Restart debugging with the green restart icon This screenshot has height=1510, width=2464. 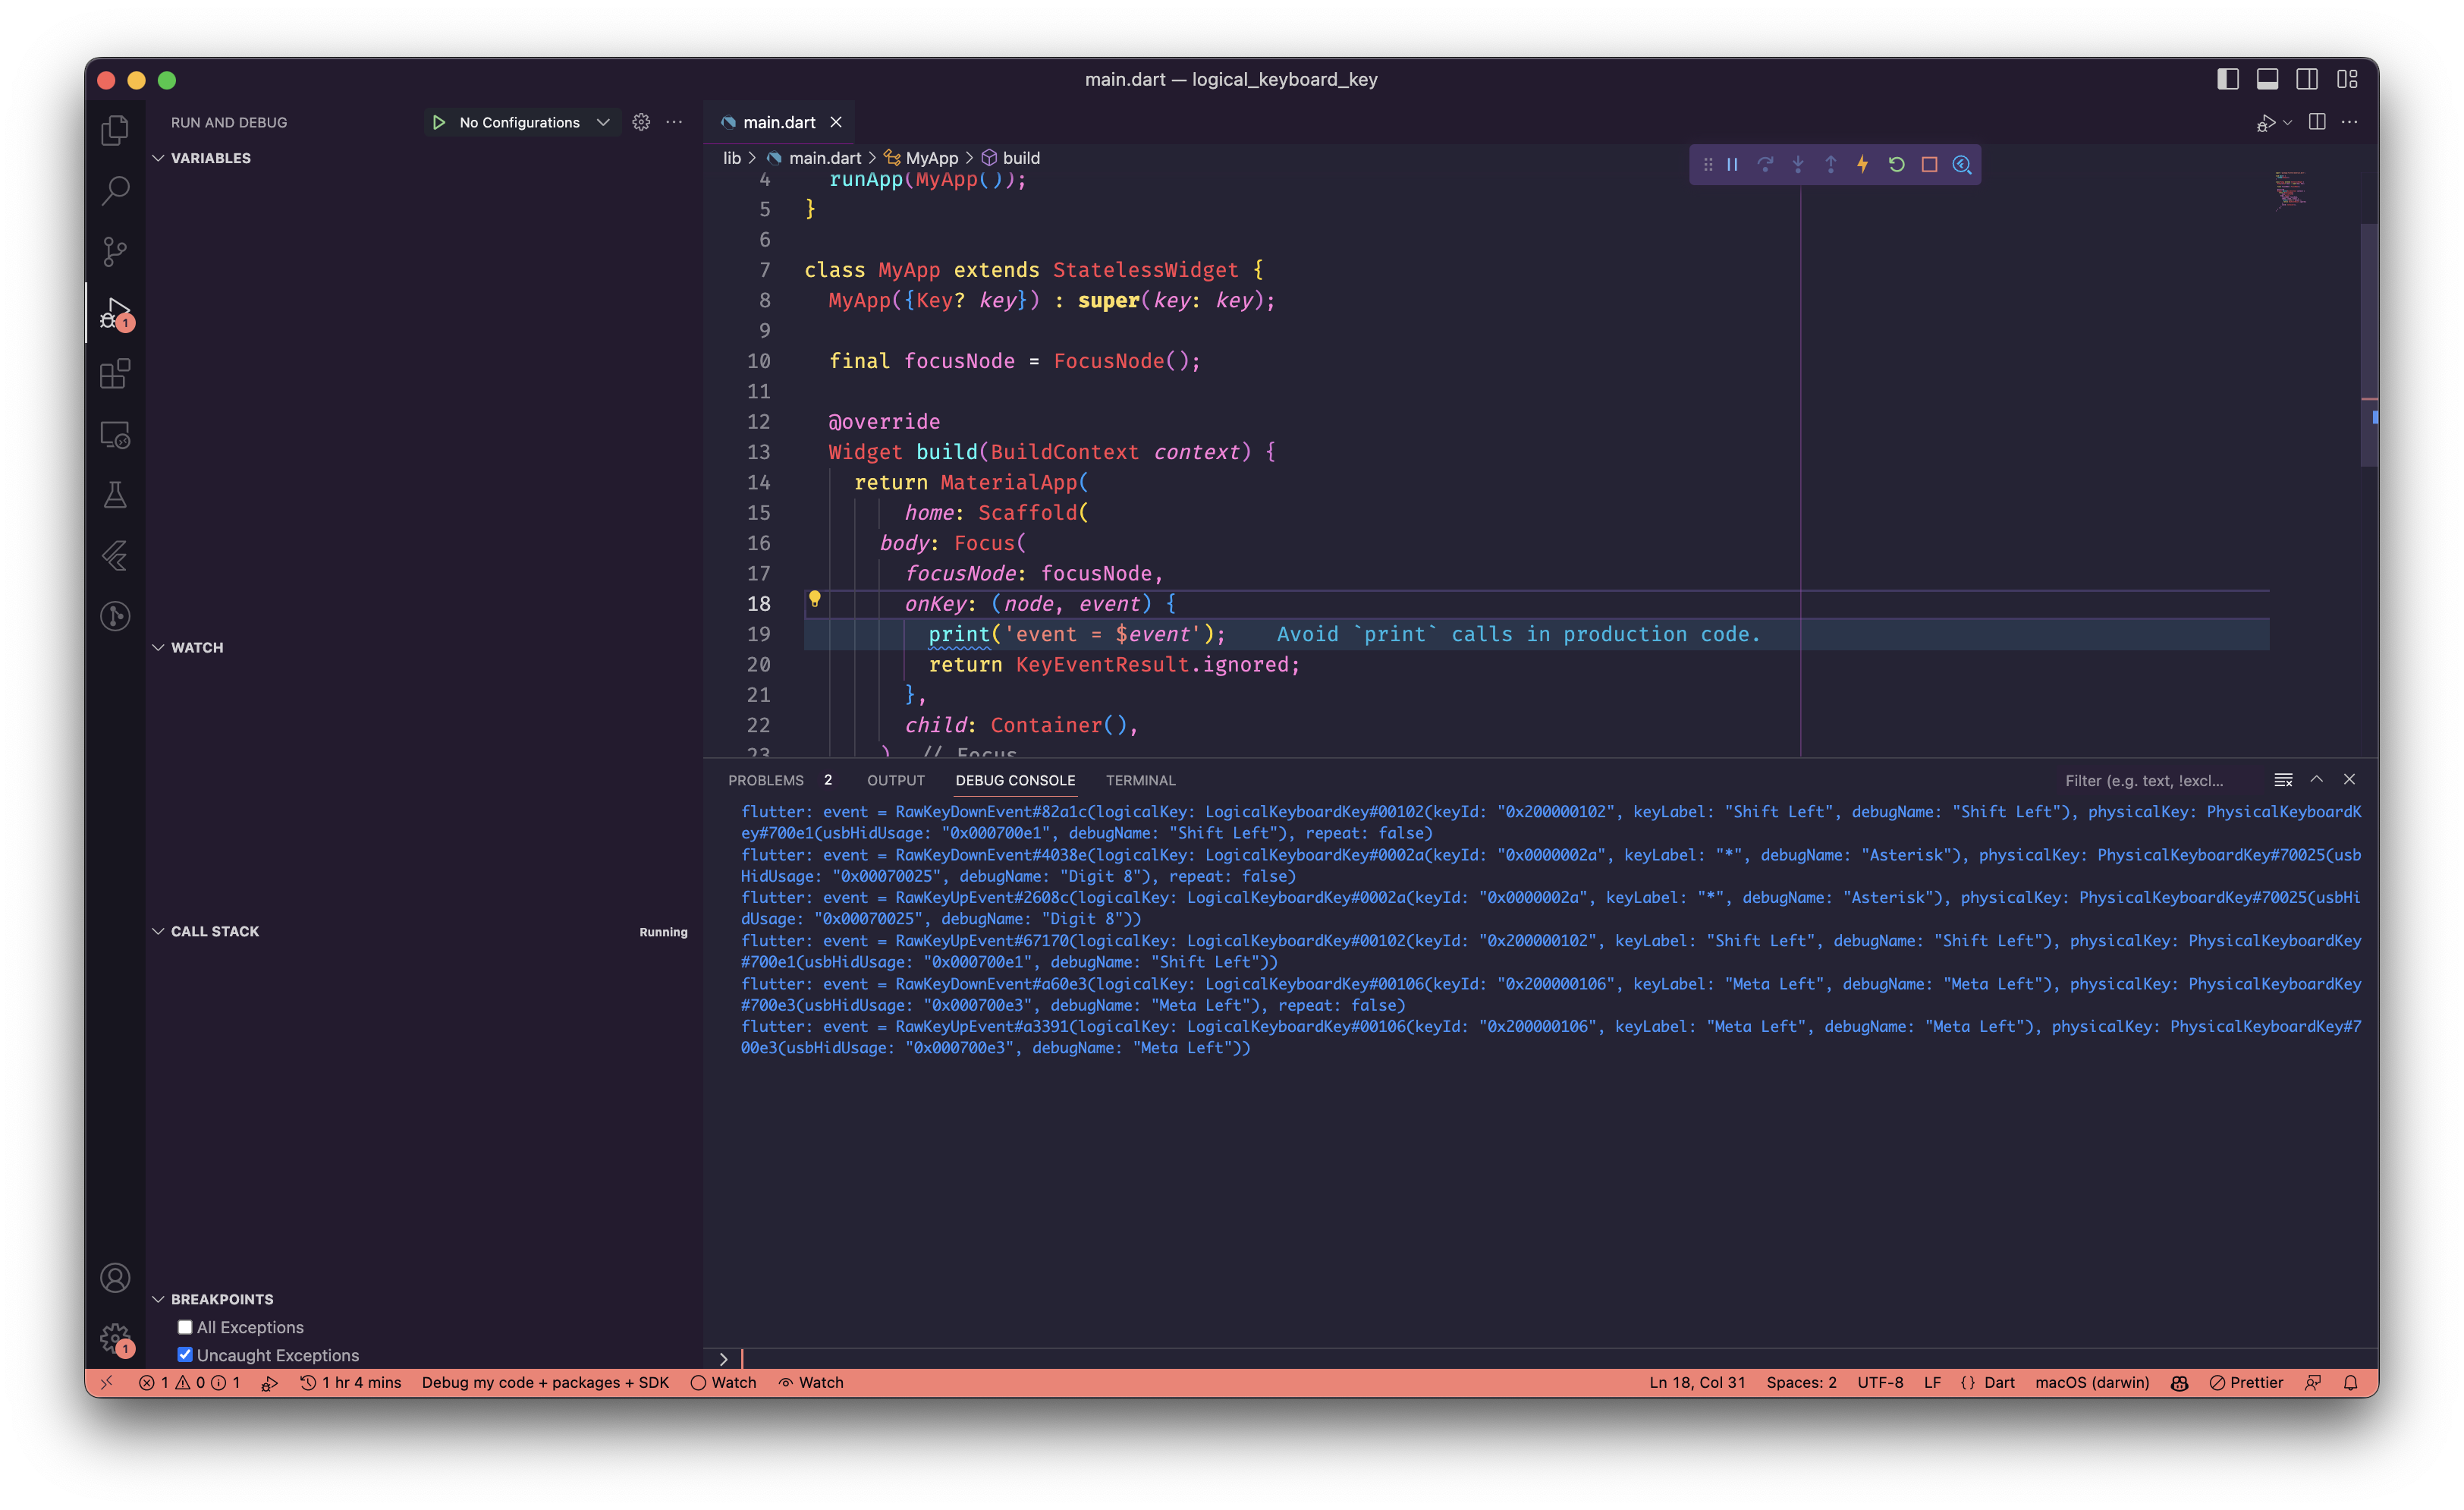pyautogui.click(x=1896, y=164)
